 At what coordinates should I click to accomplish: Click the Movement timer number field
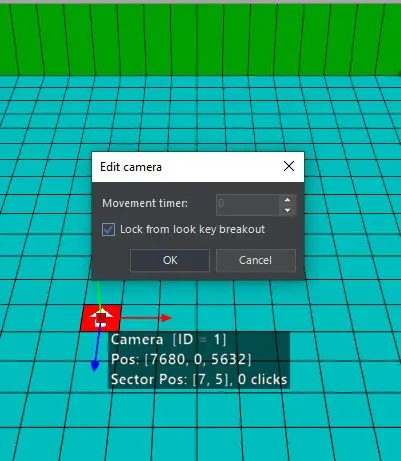pos(248,205)
